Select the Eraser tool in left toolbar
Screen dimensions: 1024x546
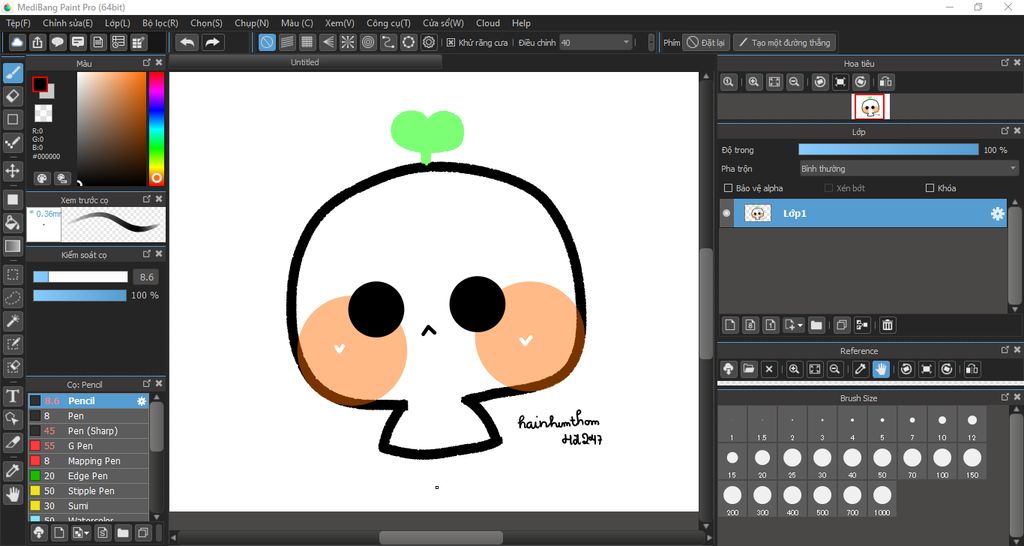[x=13, y=96]
